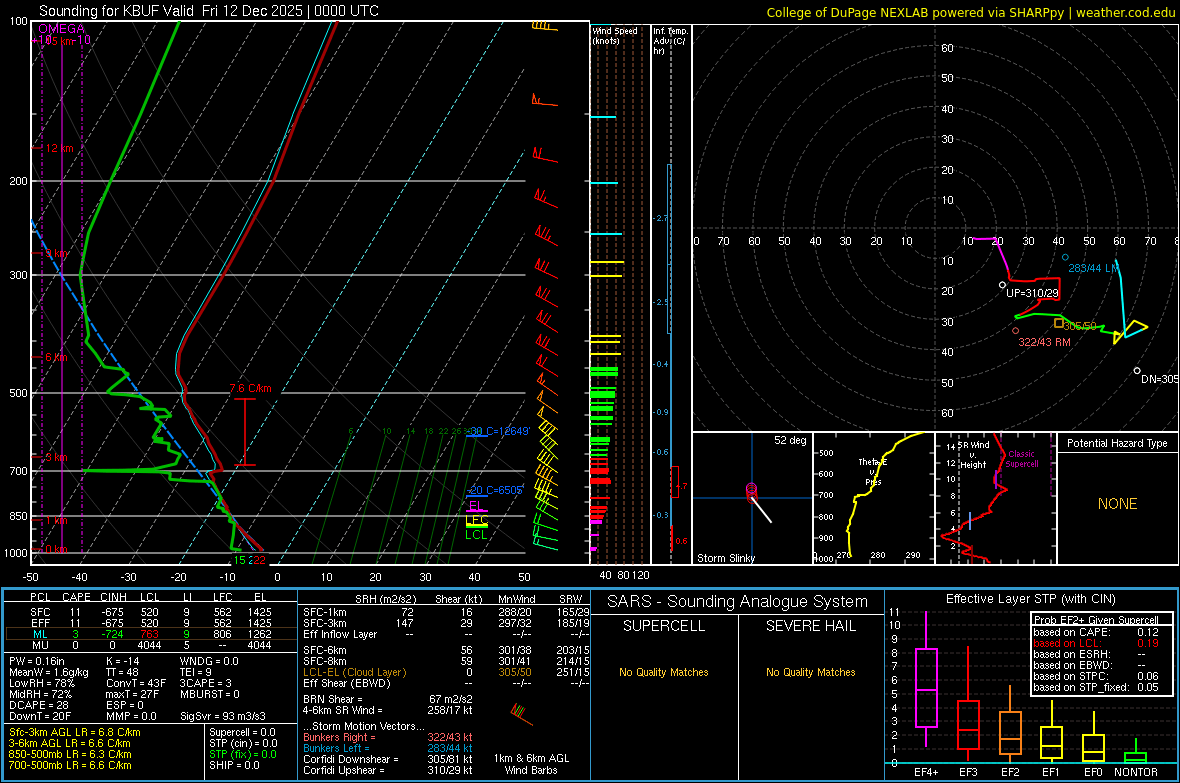Click the Theta-E v. Pres label
1180x783 pixels.
point(872,471)
